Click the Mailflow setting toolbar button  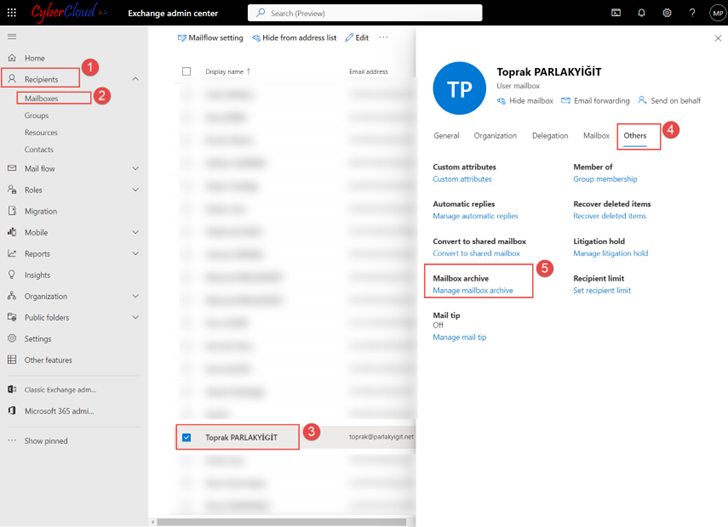pyautogui.click(x=210, y=38)
